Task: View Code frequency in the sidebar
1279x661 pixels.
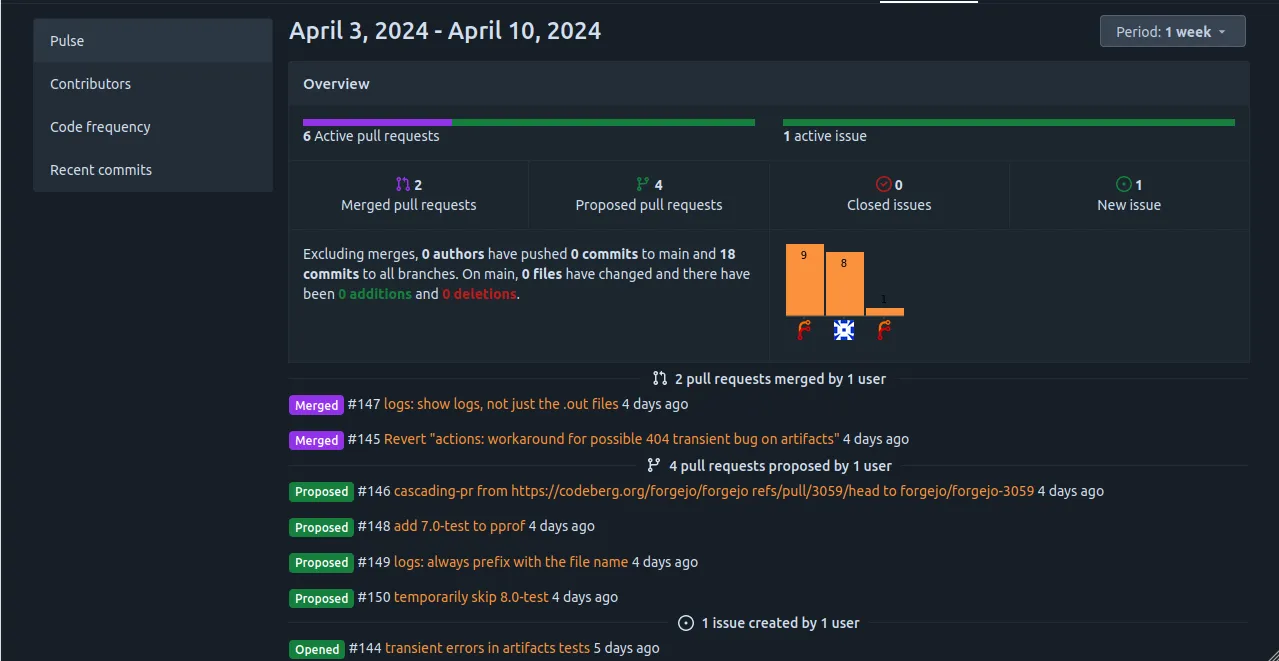Action: pos(100,127)
